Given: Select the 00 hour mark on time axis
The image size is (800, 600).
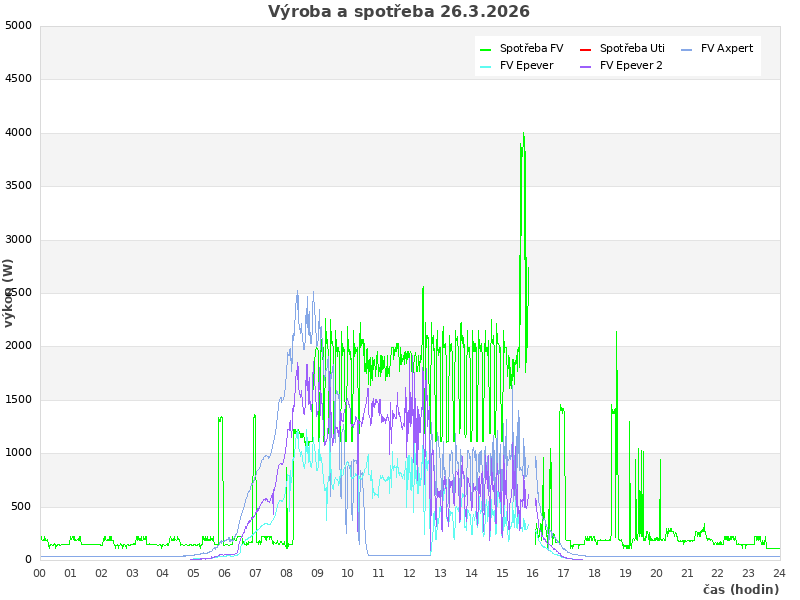Looking at the screenshot, I should (x=40, y=573).
